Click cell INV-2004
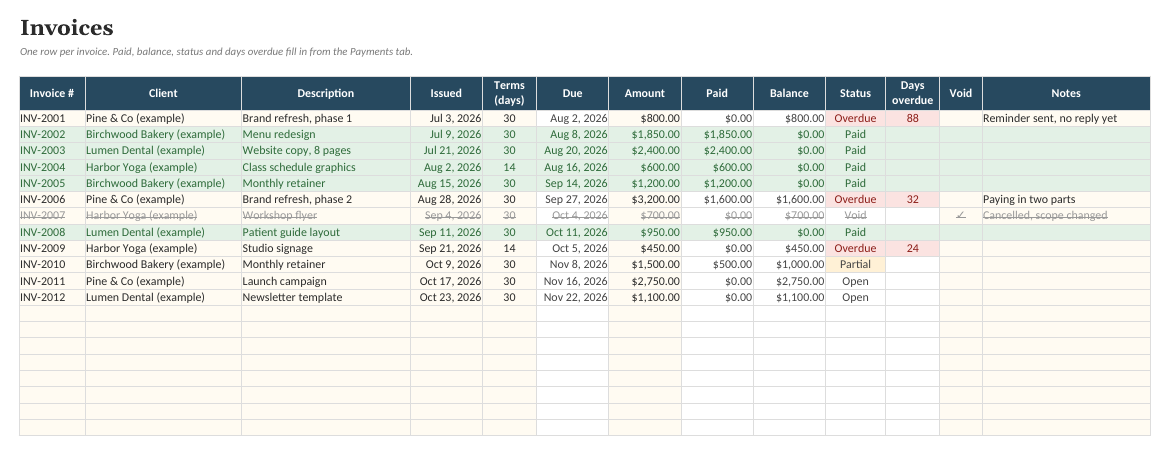Image resolution: width=1169 pixels, height=454 pixels. 52,167
